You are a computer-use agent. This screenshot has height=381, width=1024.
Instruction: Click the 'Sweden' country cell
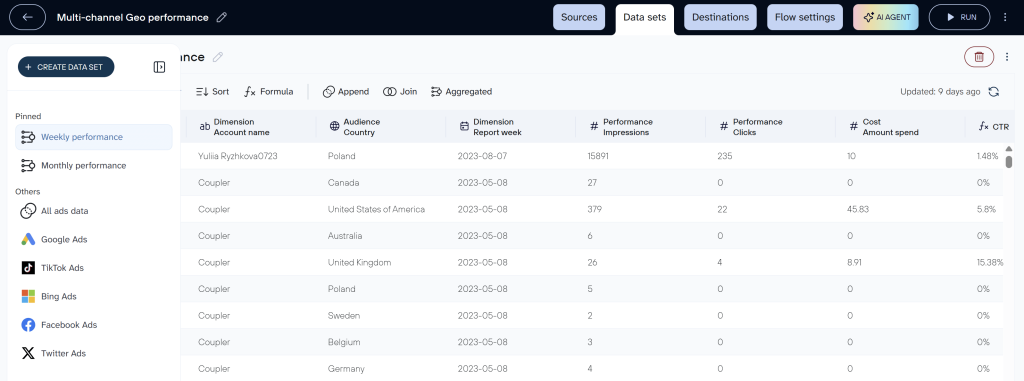pos(344,316)
